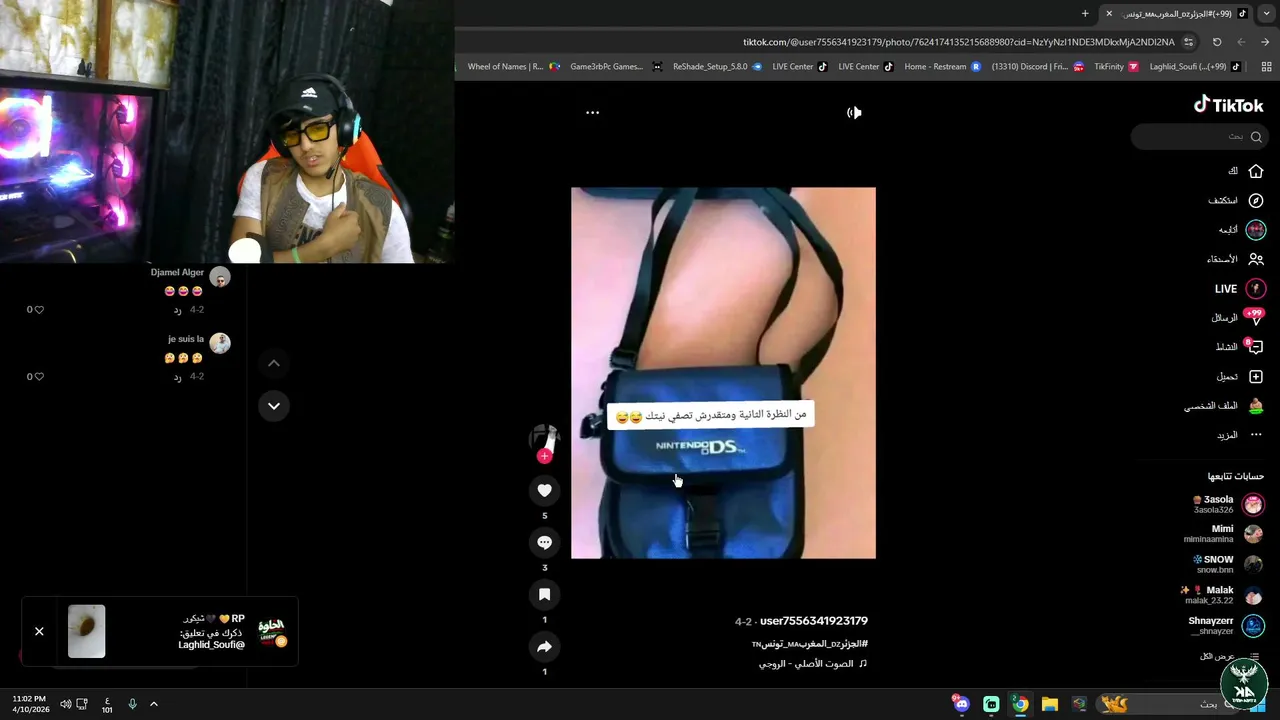Screen dimensions: 1280x720
Task: Close the active TikTok browser tab
Action: [1108, 13]
